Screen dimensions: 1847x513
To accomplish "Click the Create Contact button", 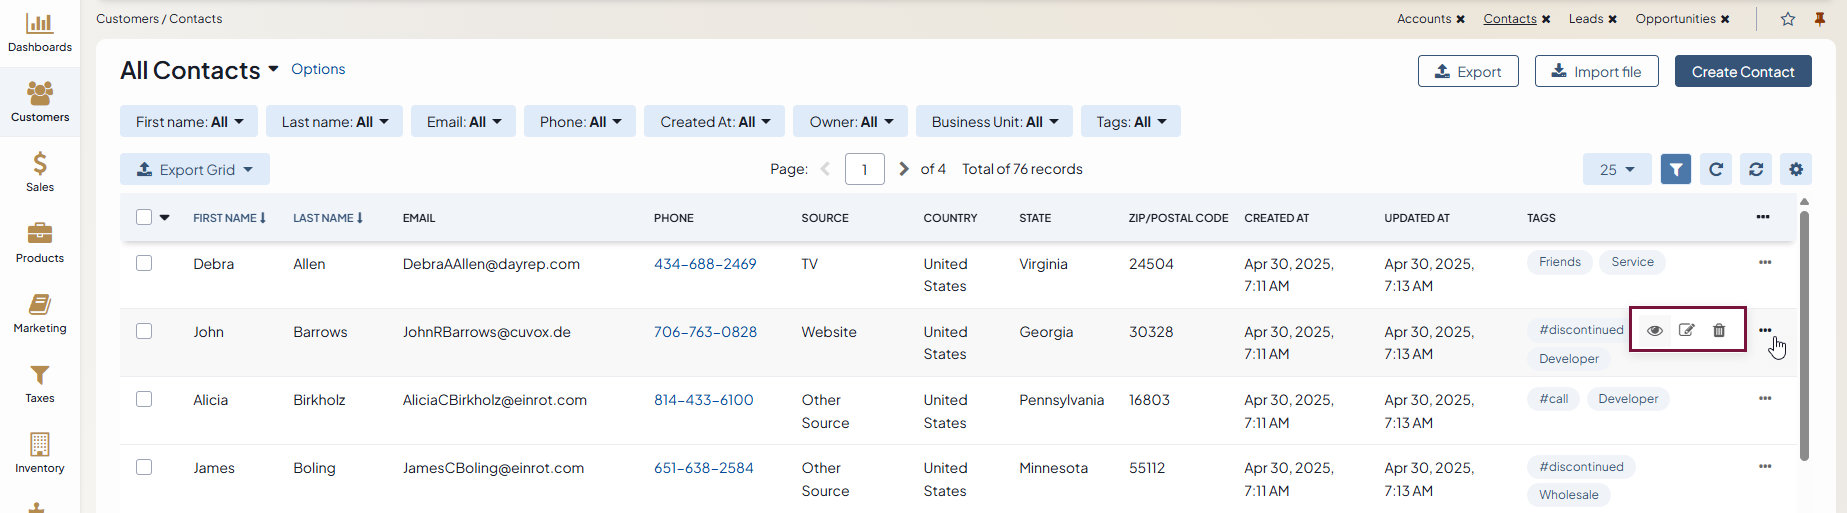I will pyautogui.click(x=1742, y=72).
